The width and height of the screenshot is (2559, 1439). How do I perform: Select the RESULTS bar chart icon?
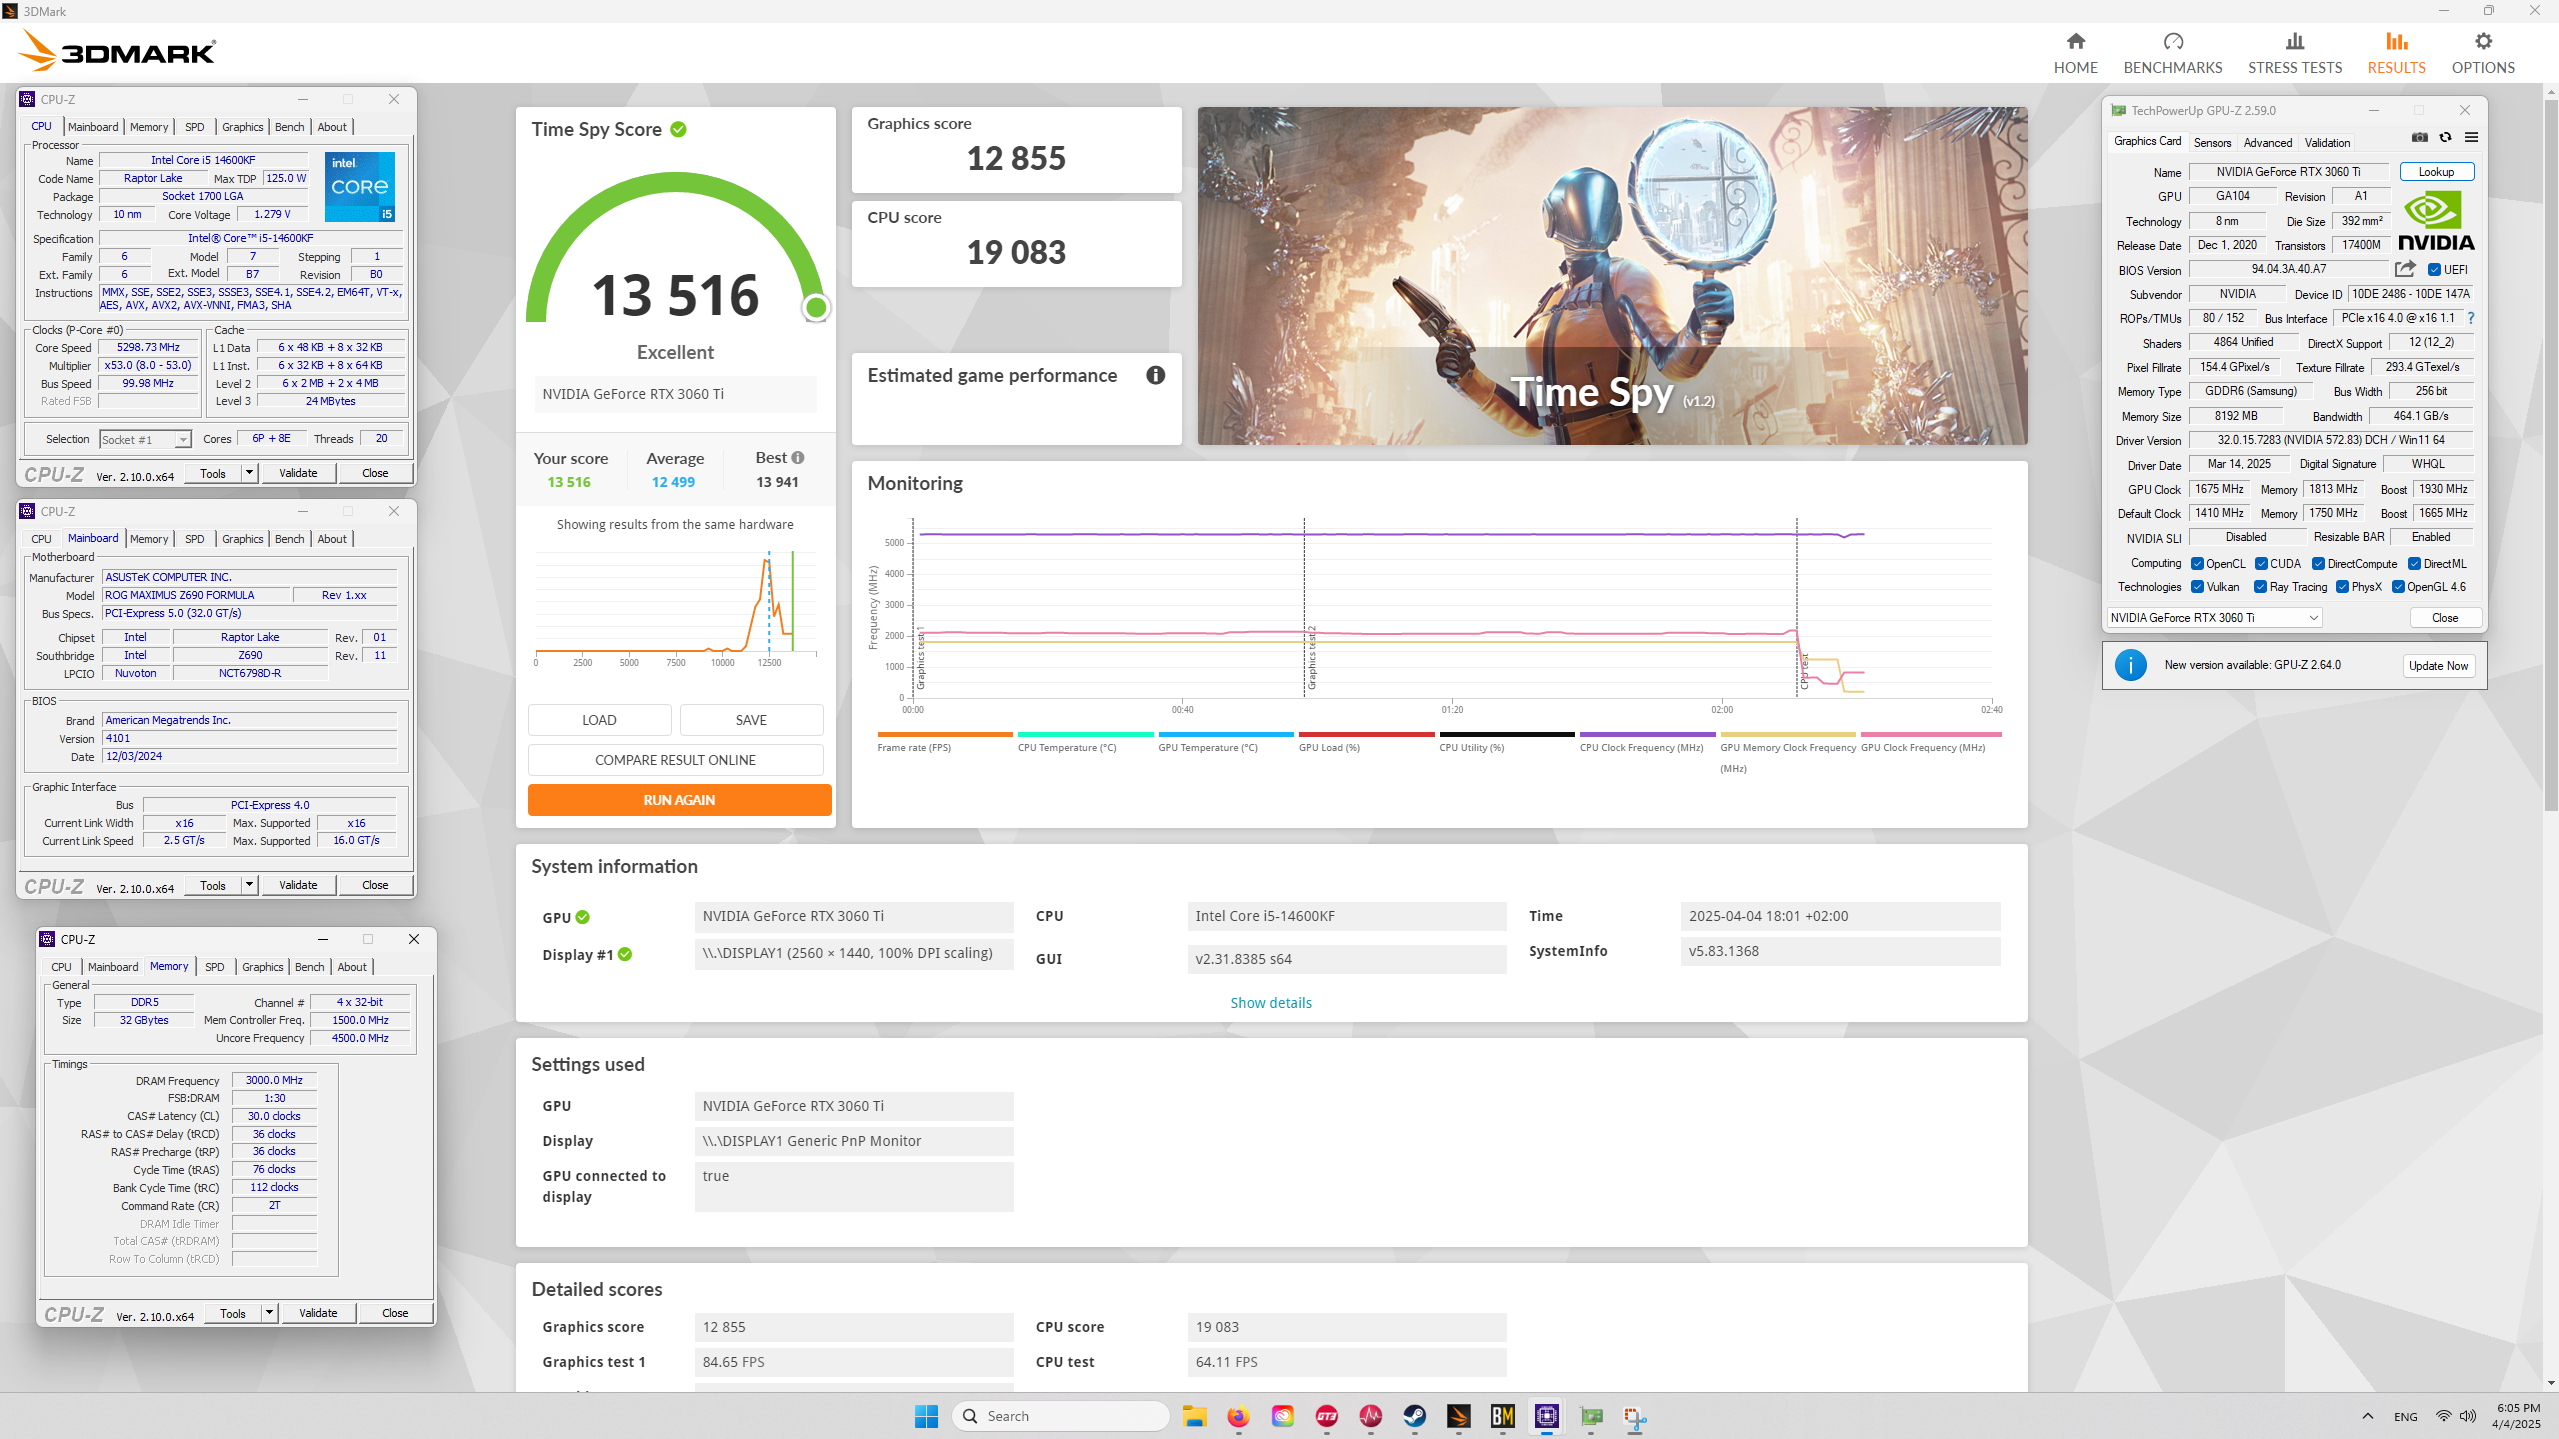2396,41
